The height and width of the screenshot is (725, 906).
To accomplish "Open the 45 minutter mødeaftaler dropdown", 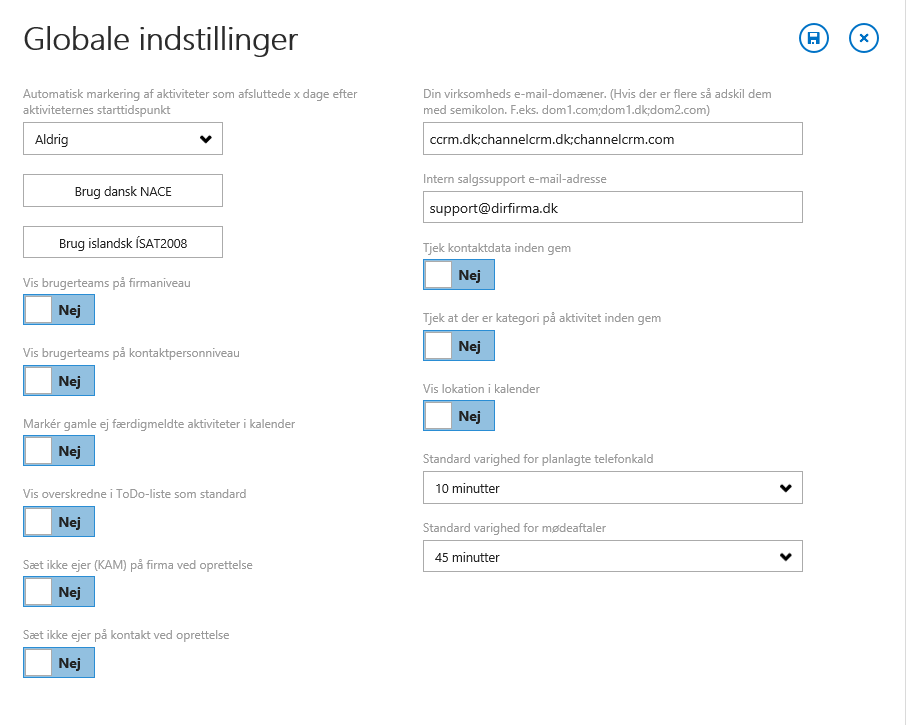I will (612, 557).
